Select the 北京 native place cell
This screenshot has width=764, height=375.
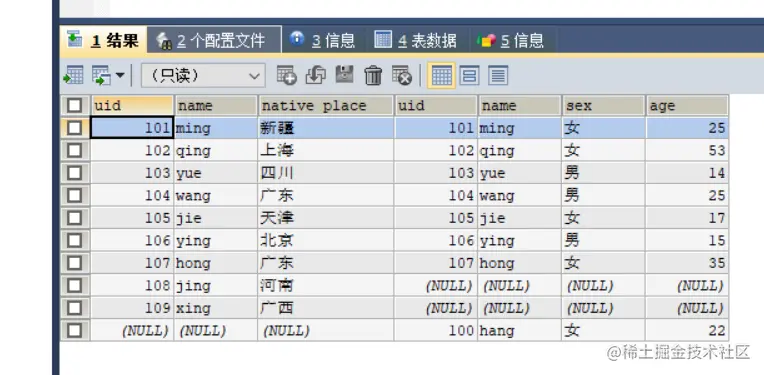tap(325, 241)
